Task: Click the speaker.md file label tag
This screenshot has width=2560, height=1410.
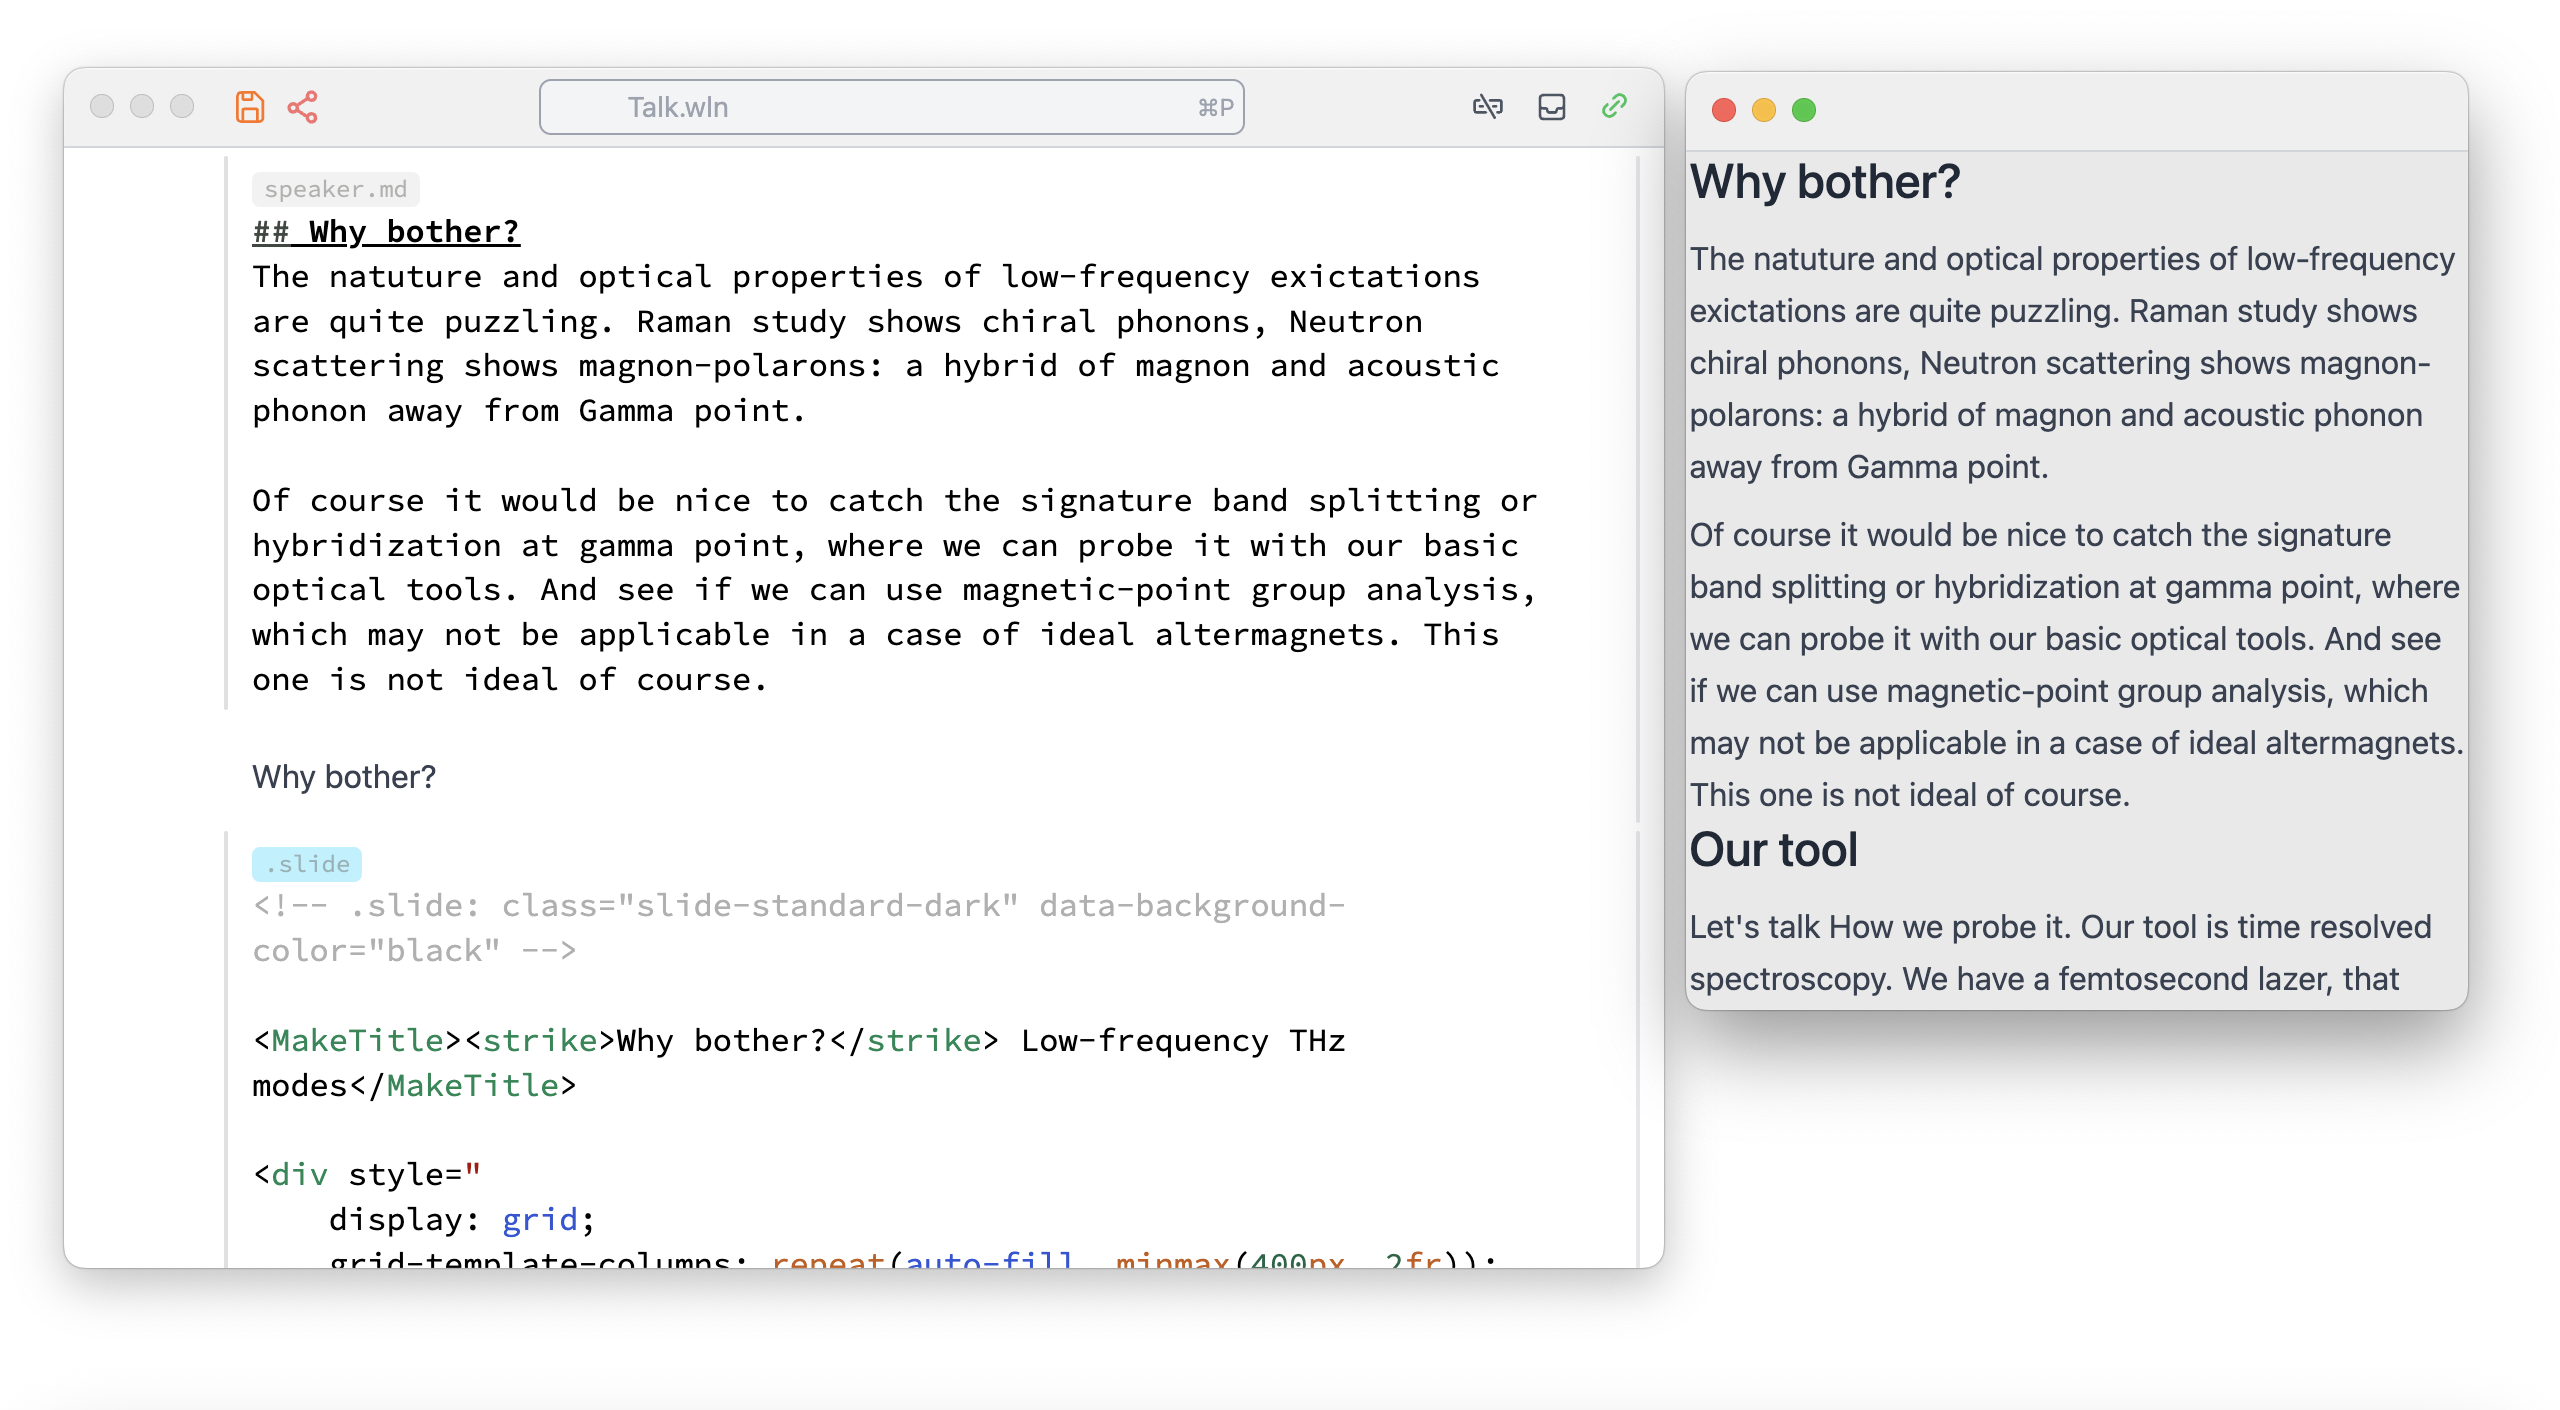Action: (x=335, y=189)
